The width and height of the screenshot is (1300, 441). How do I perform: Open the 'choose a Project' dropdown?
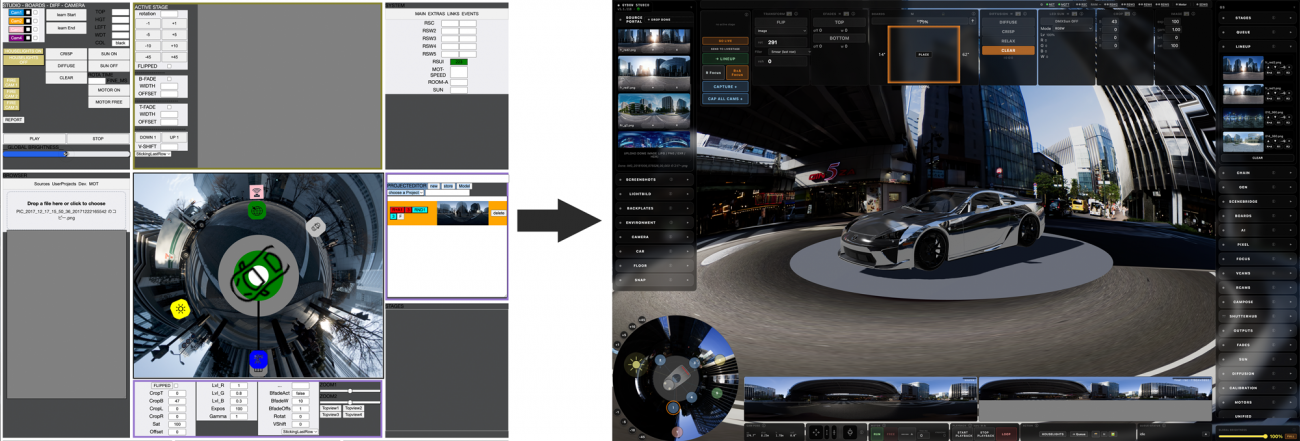tap(405, 192)
